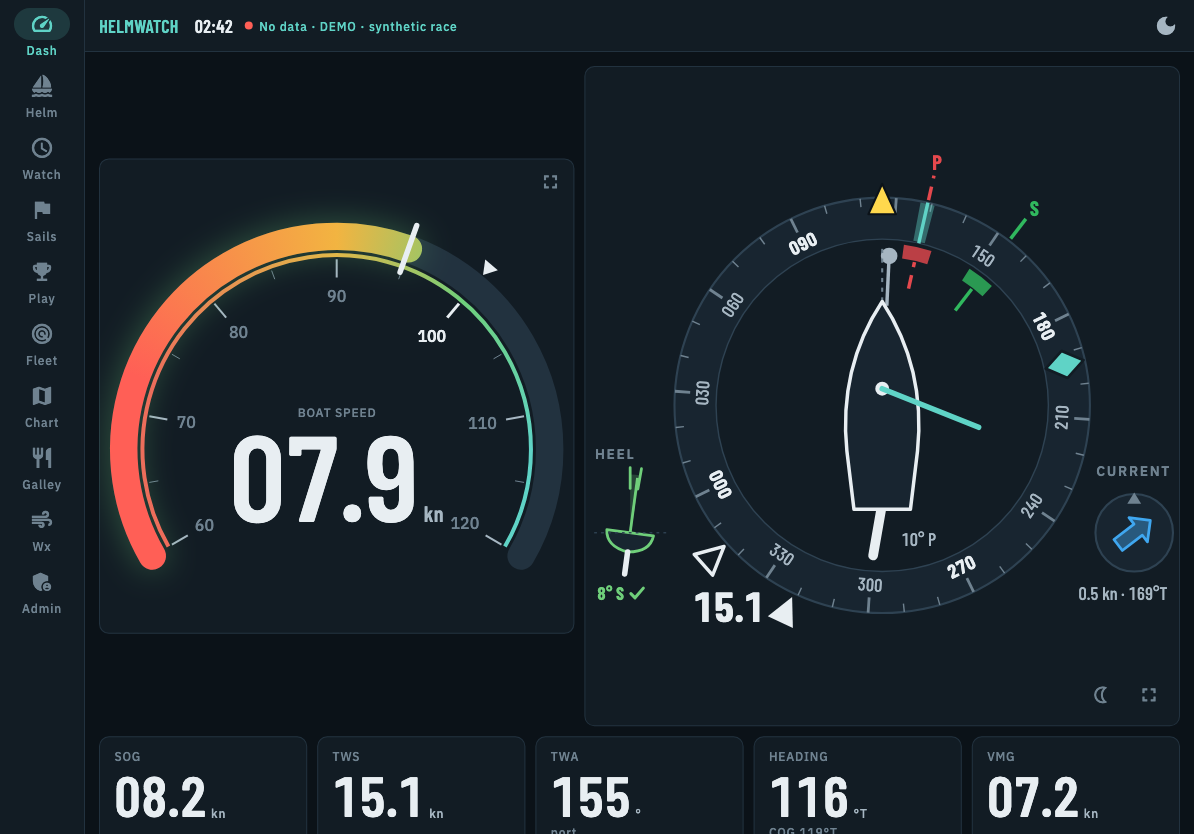Click the 090 compass ring label
Viewport: 1194px width, 834px height.
803,244
